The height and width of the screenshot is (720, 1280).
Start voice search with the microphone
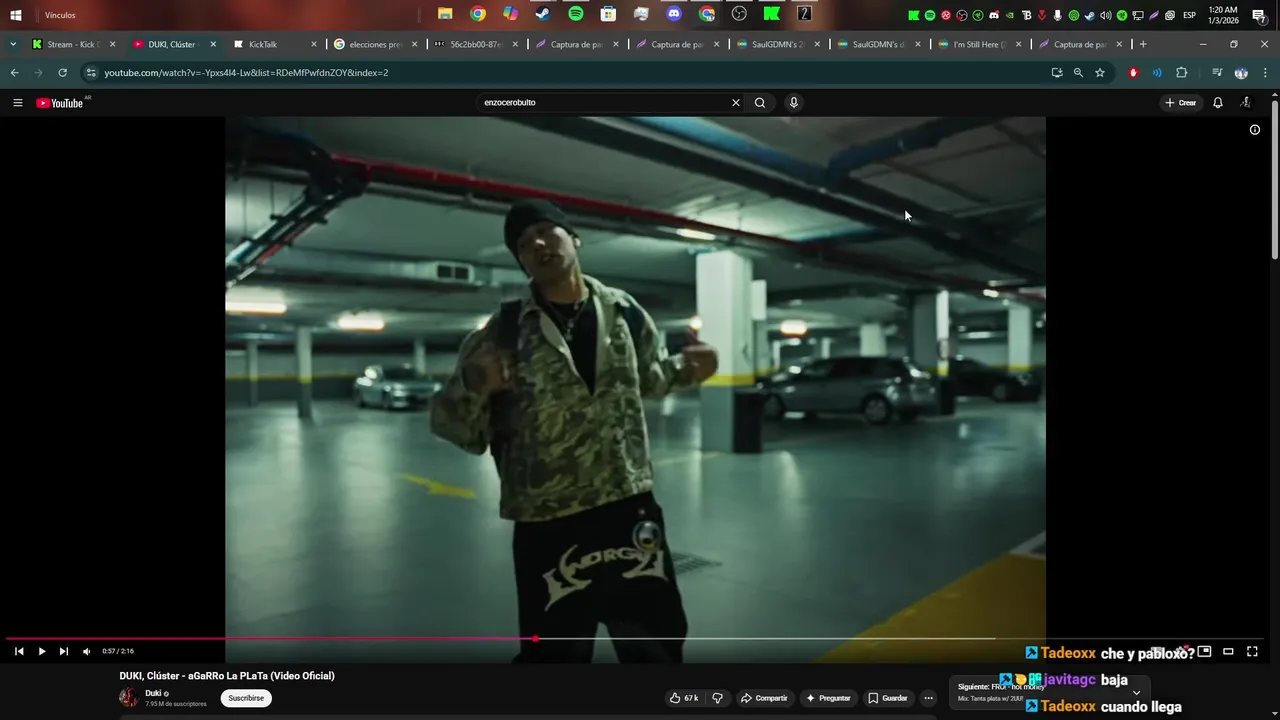tap(794, 103)
